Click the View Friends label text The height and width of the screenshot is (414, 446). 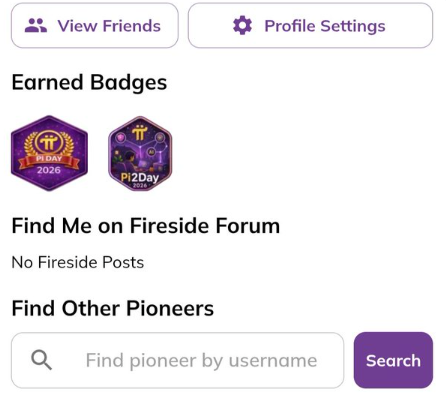click(109, 26)
